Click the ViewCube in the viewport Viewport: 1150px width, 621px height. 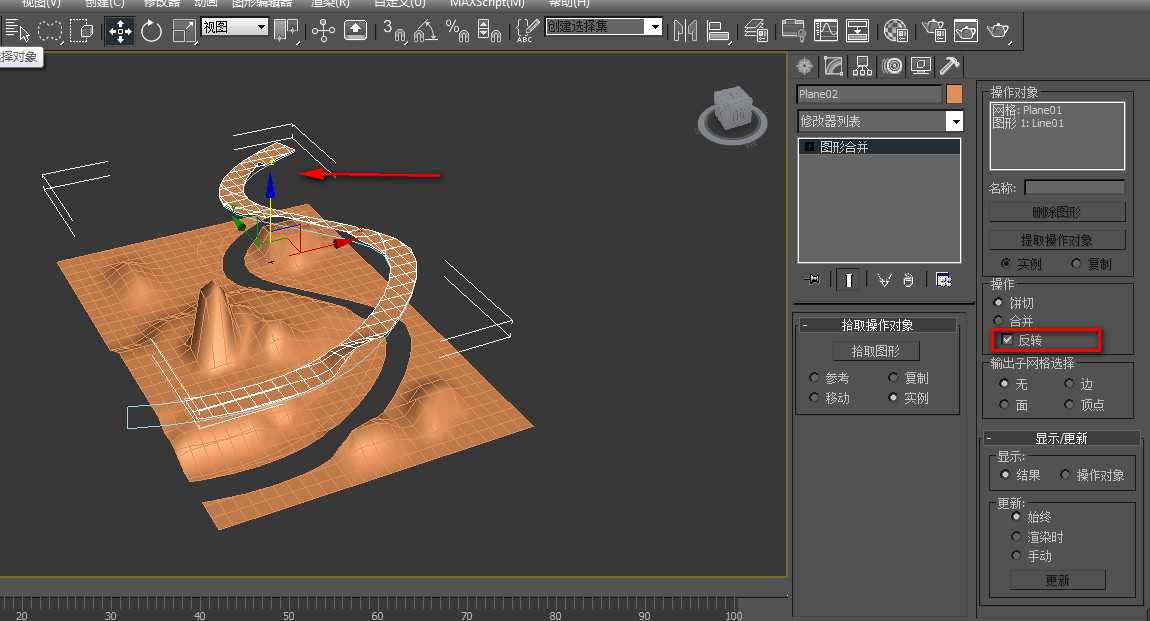click(x=732, y=116)
